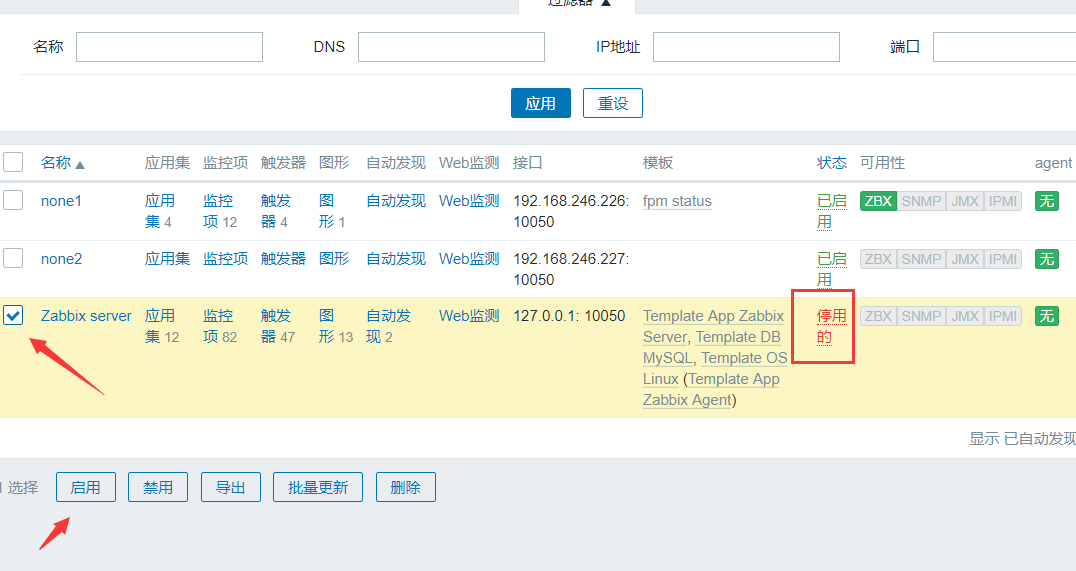Click 启用 button to enable selected hosts
The width and height of the screenshot is (1076, 571).
pos(86,487)
